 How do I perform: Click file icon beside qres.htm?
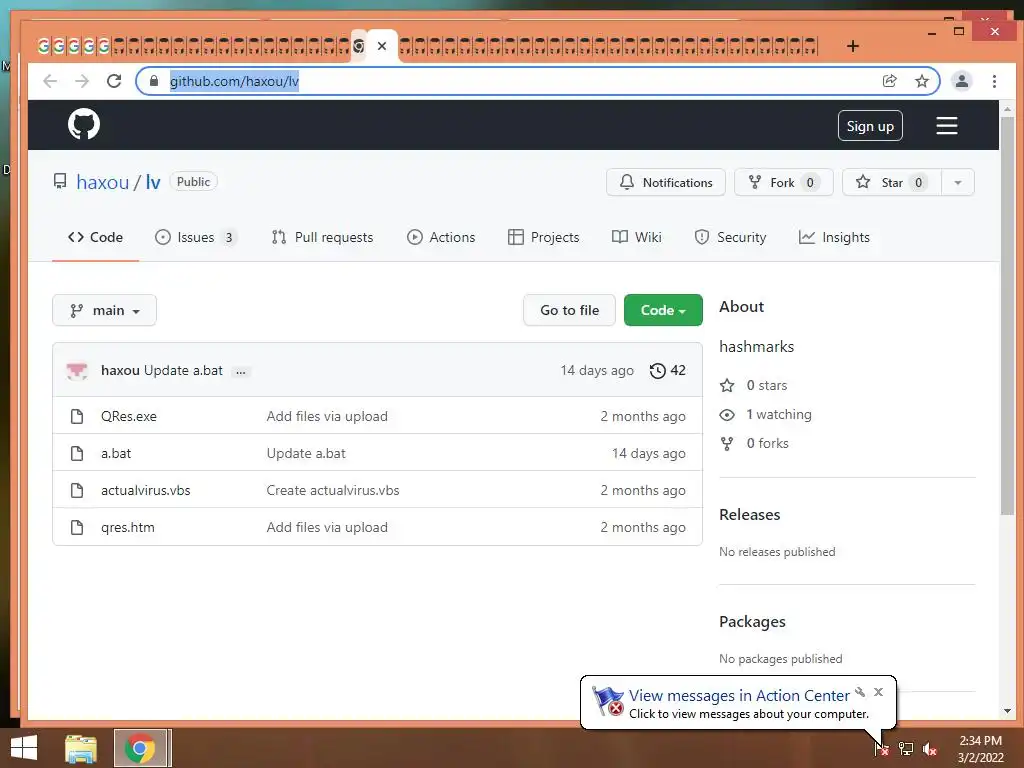(77, 527)
